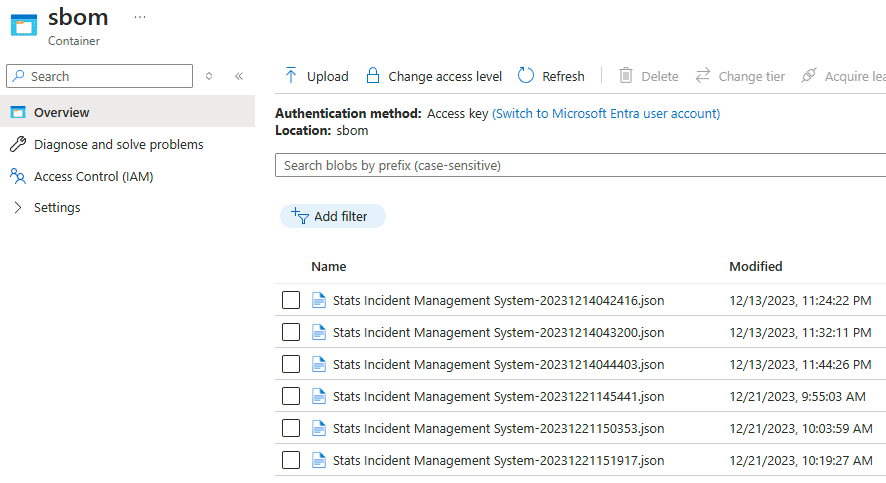The width and height of the screenshot is (886, 483).
Task: Check the box for blob 20231214043200.json
Action: [x=291, y=332]
